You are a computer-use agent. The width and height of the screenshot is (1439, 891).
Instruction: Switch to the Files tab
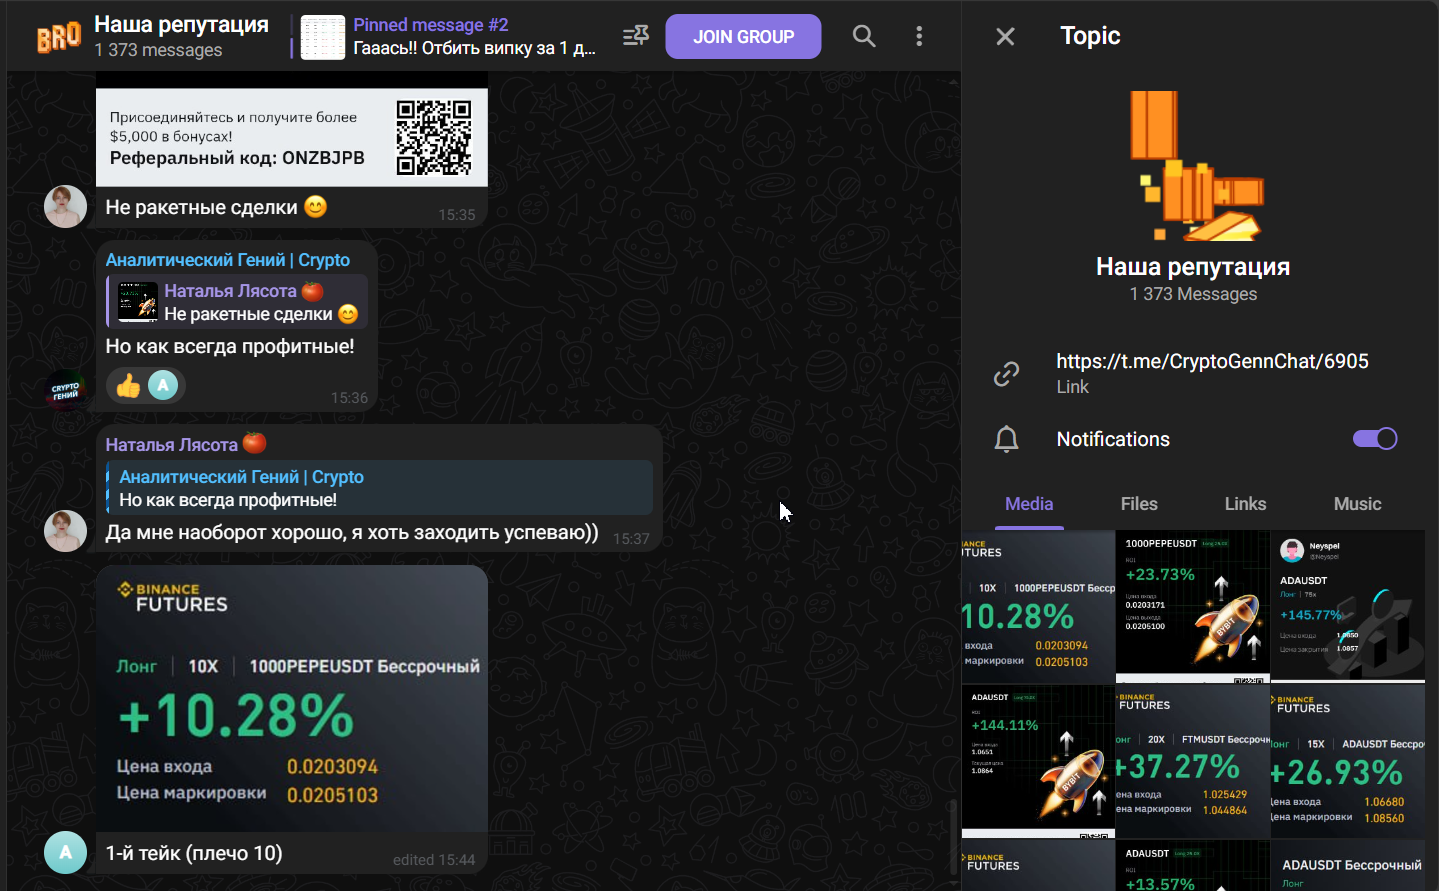click(1139, 504)
